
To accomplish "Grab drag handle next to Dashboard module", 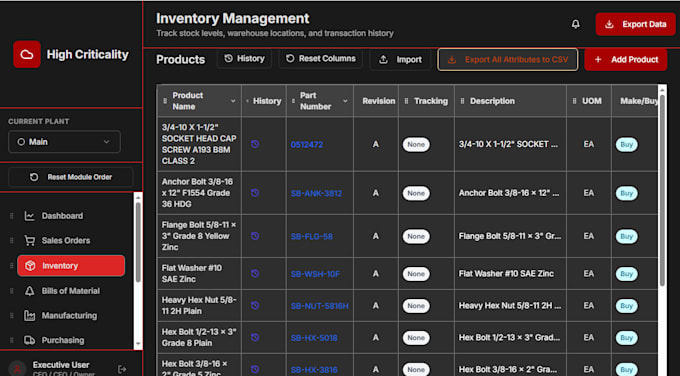I will pyautogui.click(x=12, y=216).
